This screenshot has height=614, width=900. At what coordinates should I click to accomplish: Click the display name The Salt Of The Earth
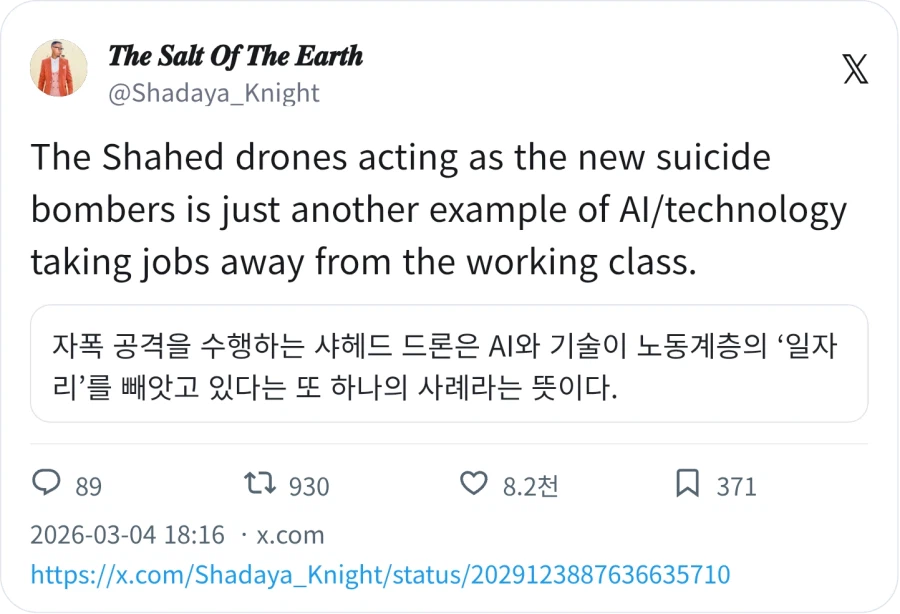point(237,57)
